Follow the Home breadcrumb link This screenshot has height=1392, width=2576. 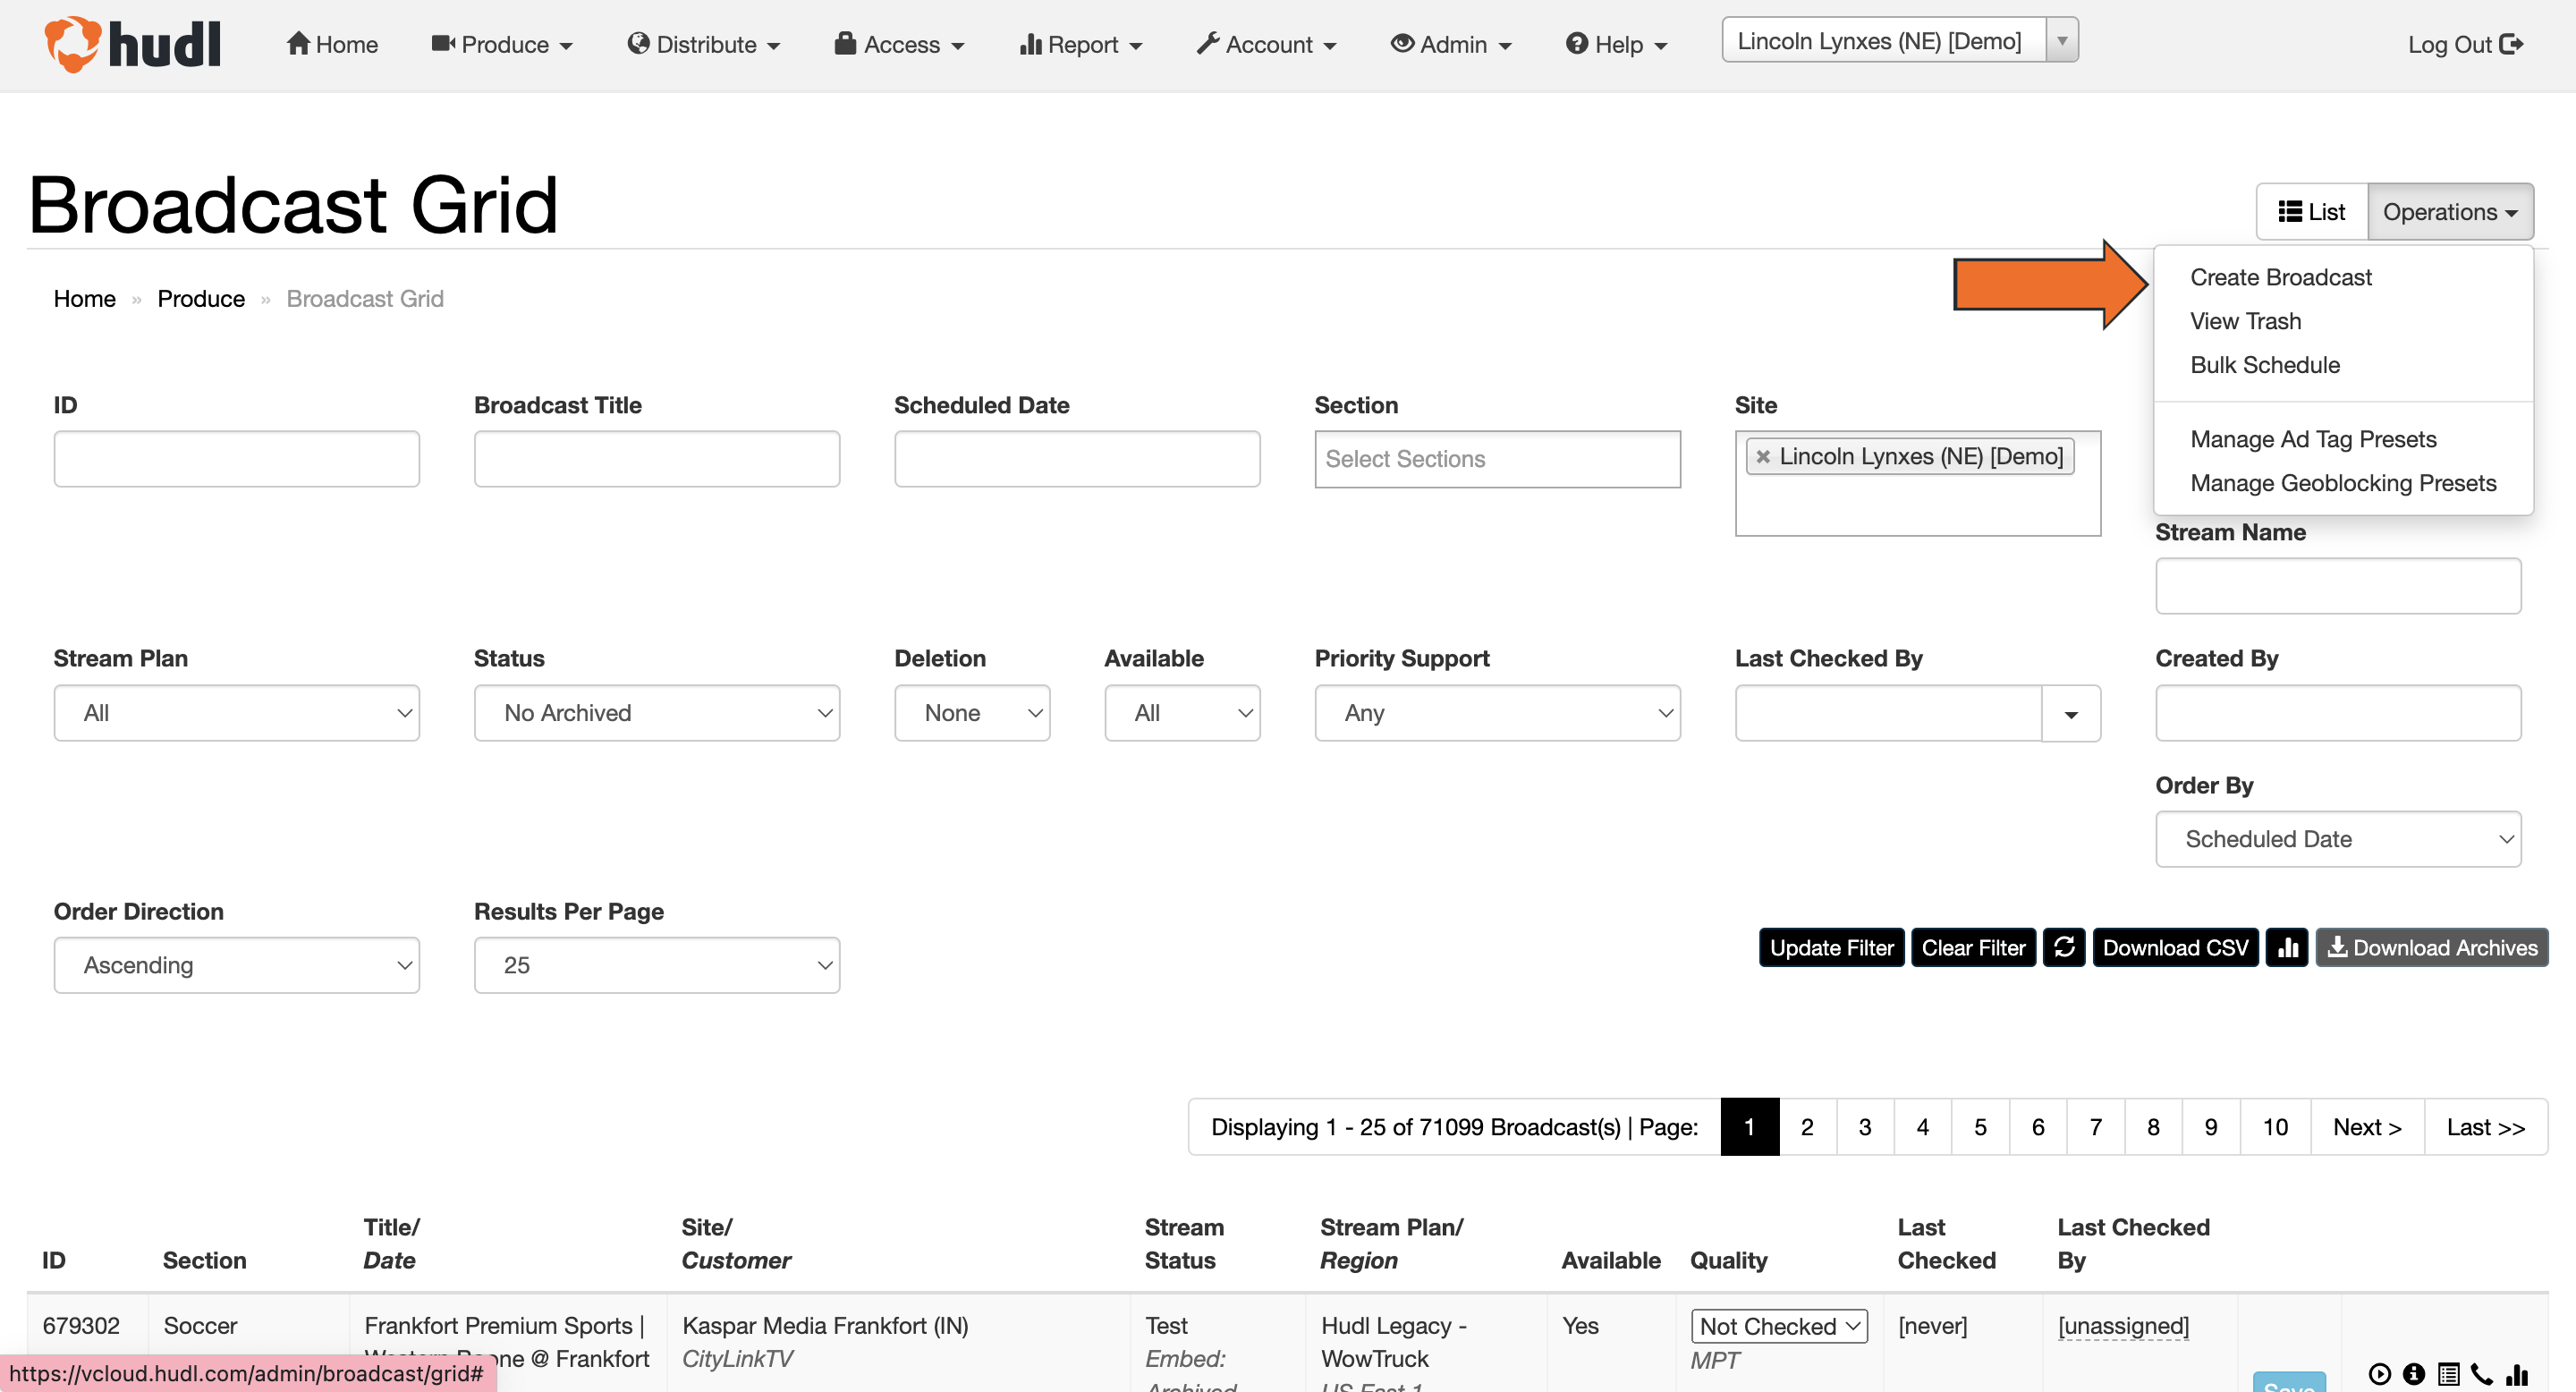84,298
